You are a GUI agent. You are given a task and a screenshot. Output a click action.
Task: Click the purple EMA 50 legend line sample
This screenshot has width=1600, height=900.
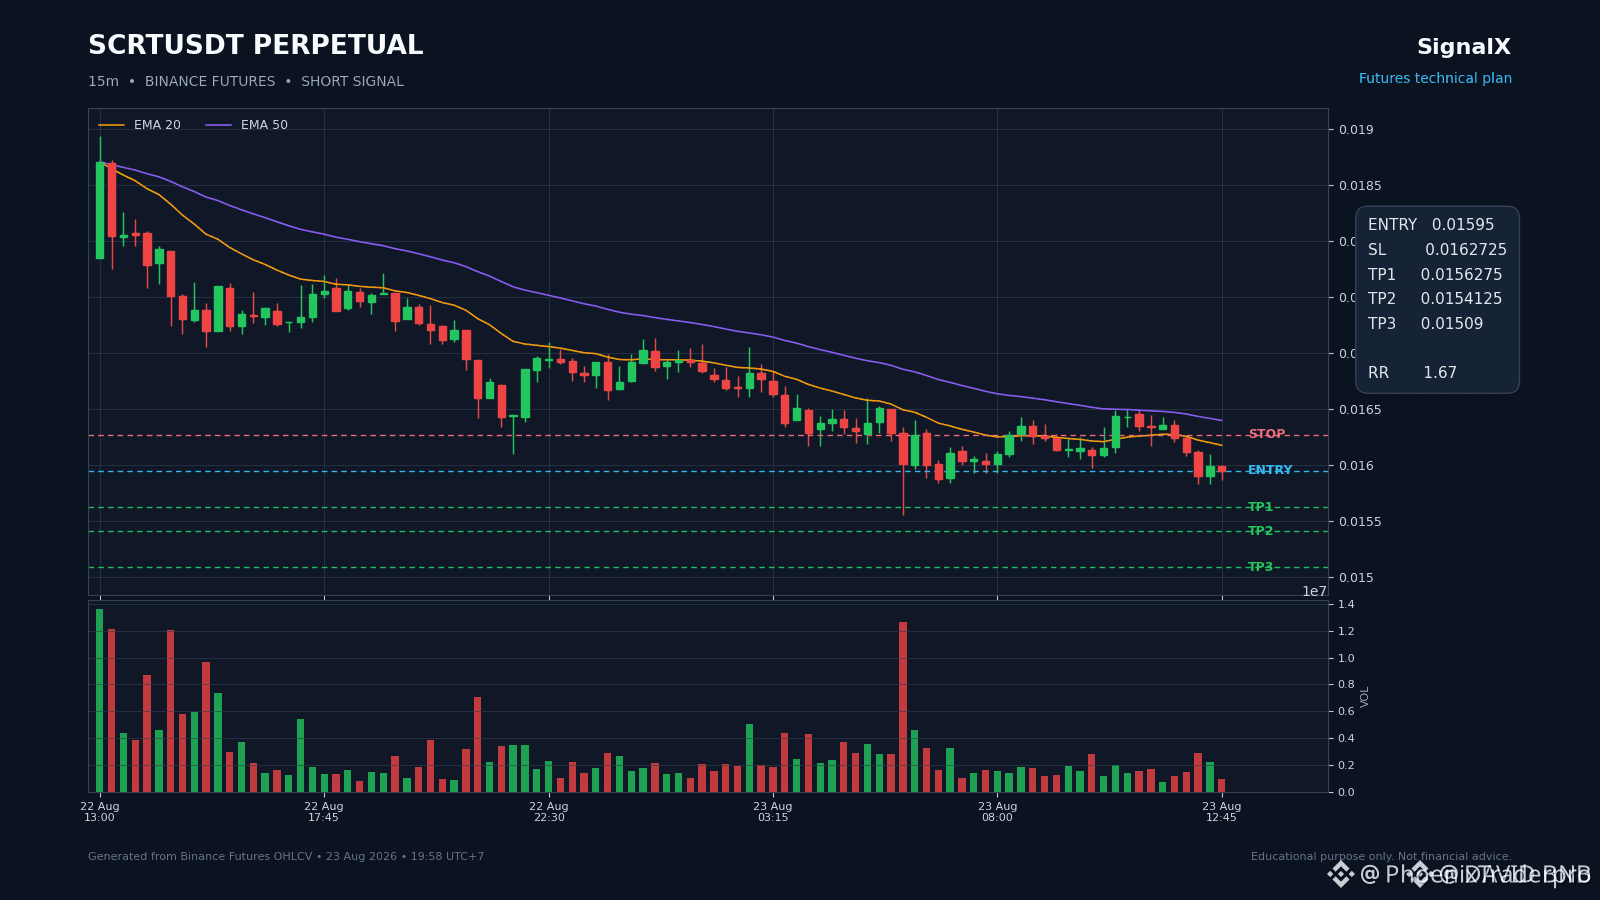click(219, 125)
